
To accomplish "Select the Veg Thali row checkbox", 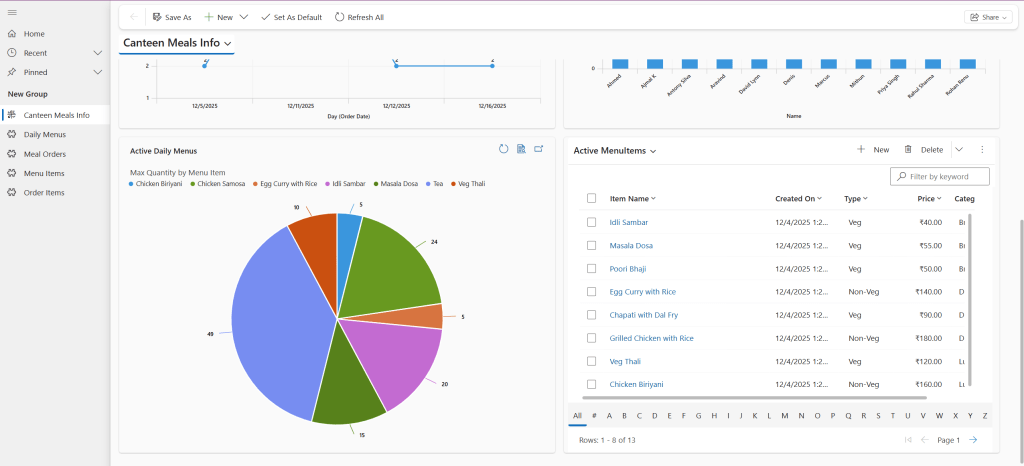I will (x=592, y=361).
